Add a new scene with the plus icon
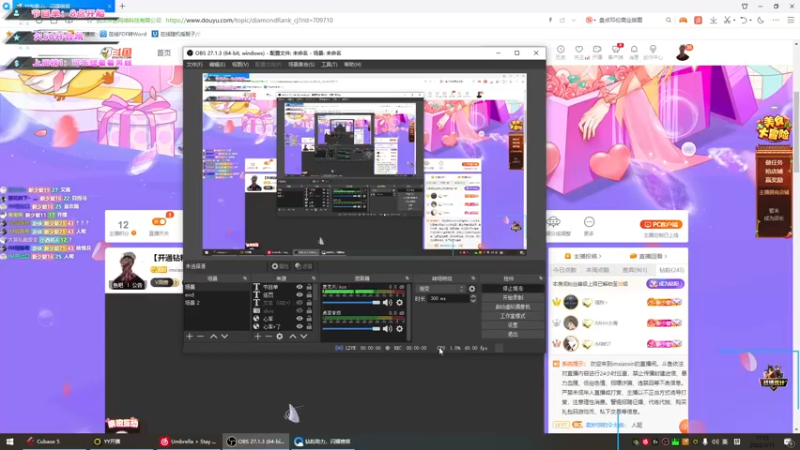Screen dimensions: 800x450 point(190,336)
